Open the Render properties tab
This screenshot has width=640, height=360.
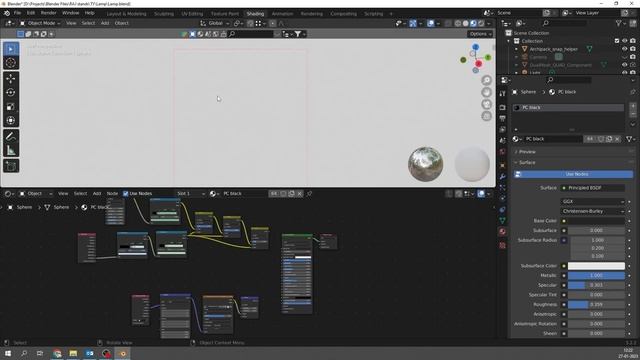click(x=502, y=107)
